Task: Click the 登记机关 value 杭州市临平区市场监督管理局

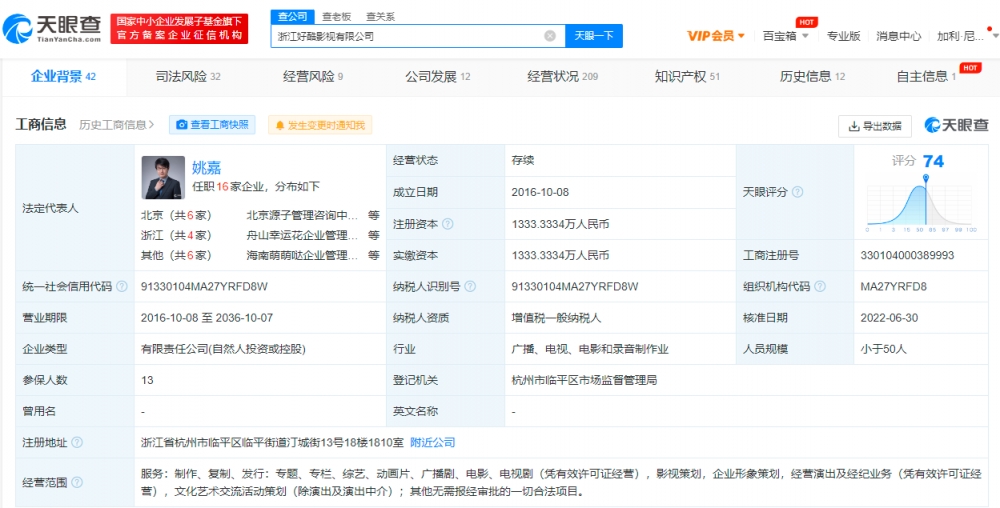Action: tap(584, 381)
